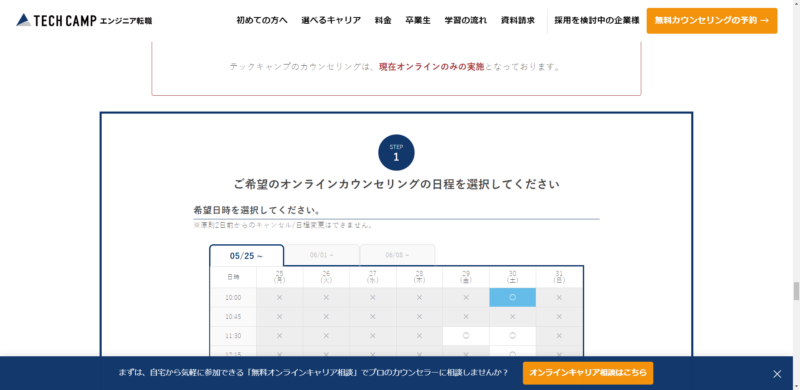Close the bottom career consultation banner
This screenshot has height=390, width=800.
[x=777, y=374]
